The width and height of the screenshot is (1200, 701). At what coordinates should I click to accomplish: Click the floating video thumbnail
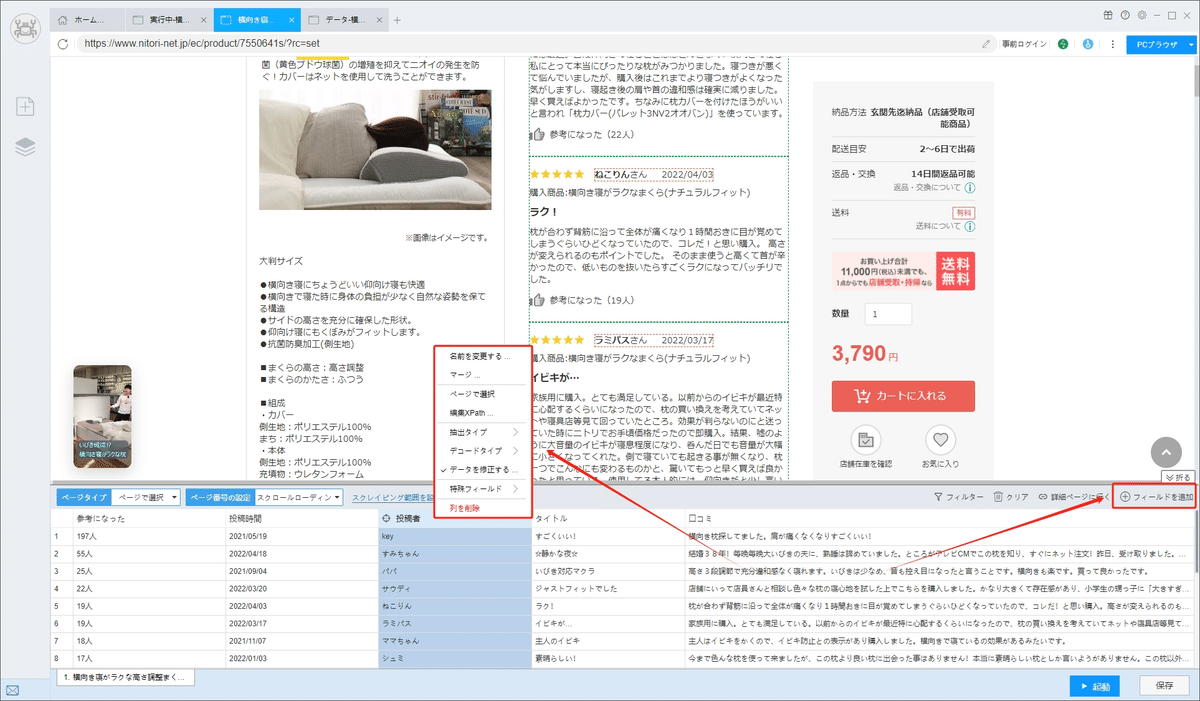point(102,415)
